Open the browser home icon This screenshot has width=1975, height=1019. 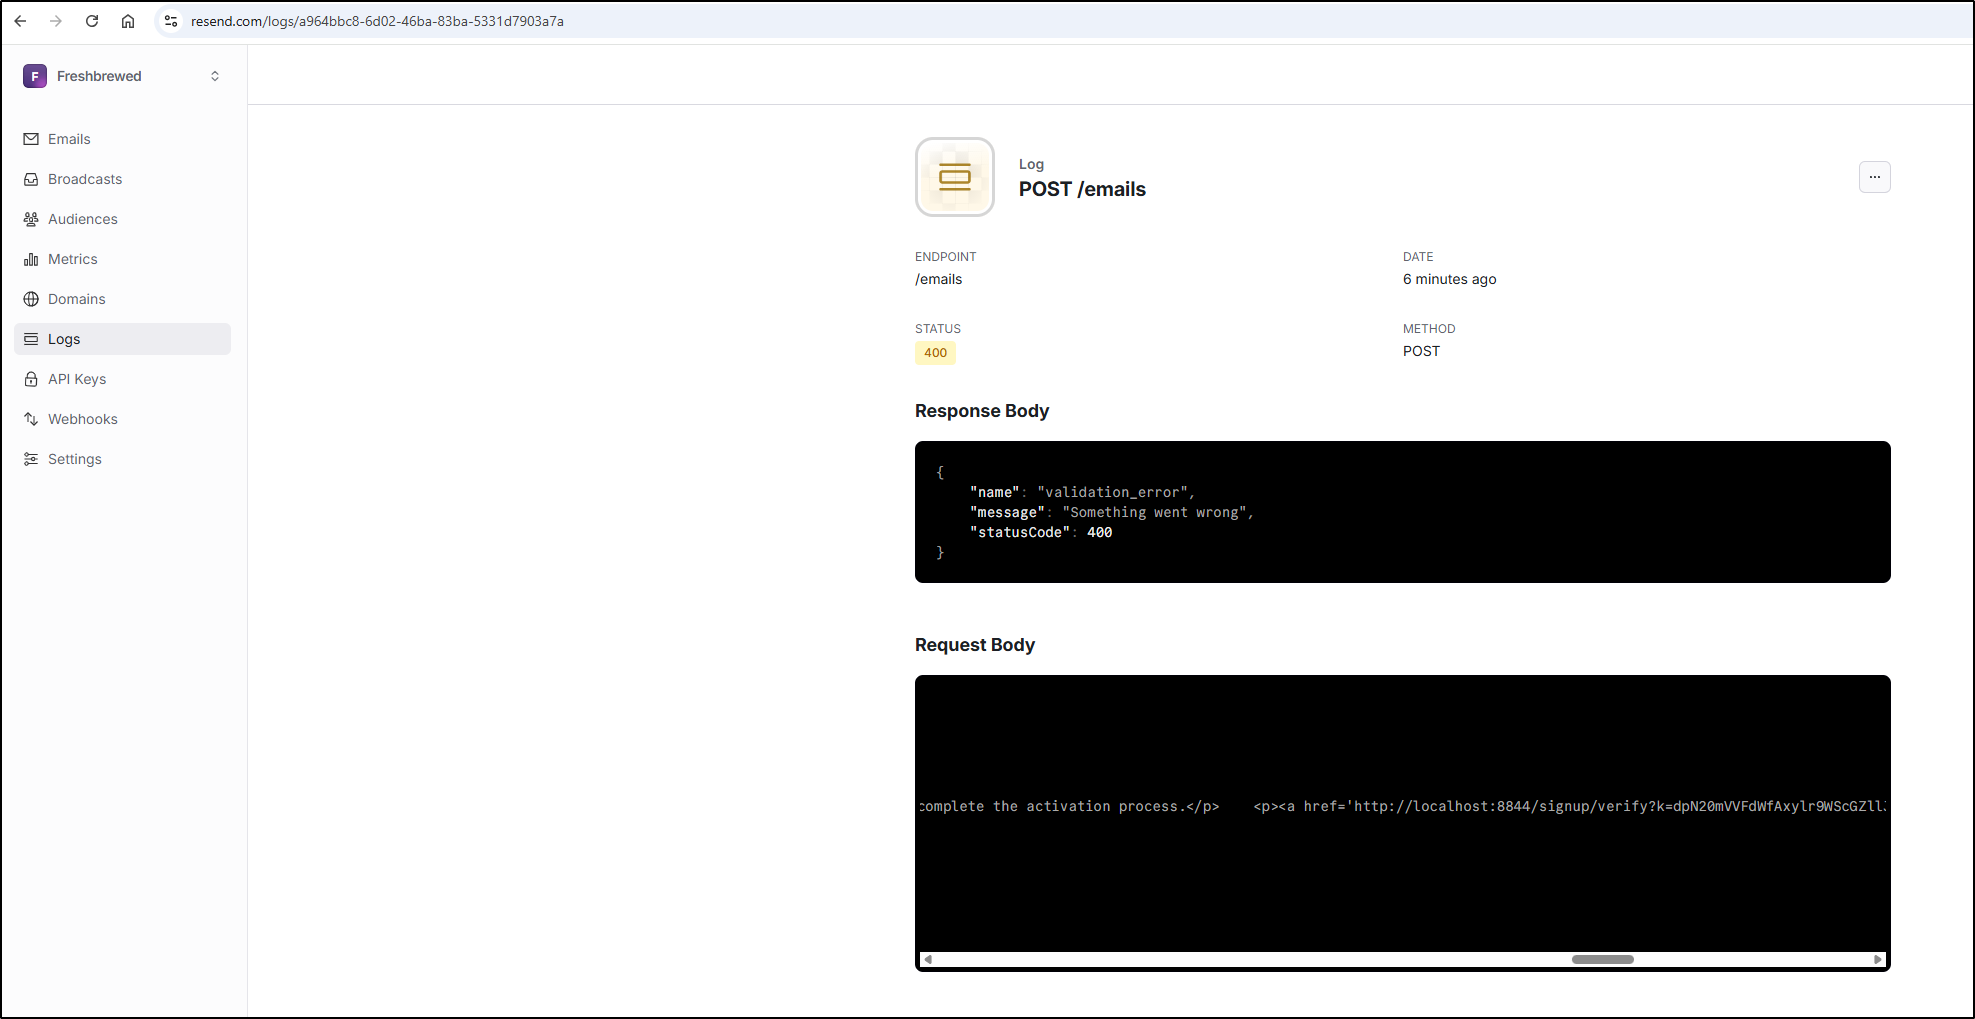128,21
